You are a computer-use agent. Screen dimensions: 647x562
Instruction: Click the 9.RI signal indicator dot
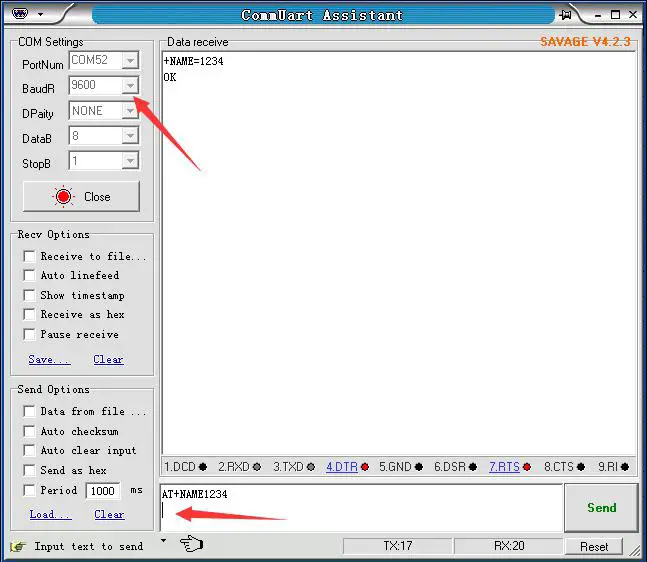(x=625, y=467)
